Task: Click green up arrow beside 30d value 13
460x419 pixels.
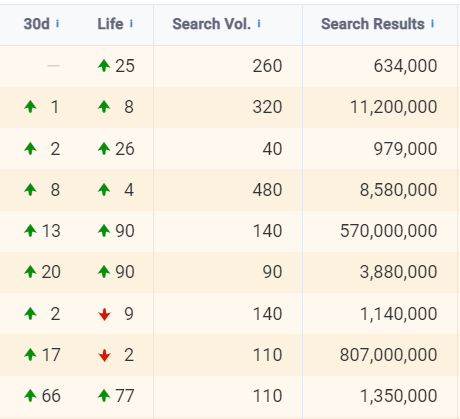Action: (x=30, y=231)
